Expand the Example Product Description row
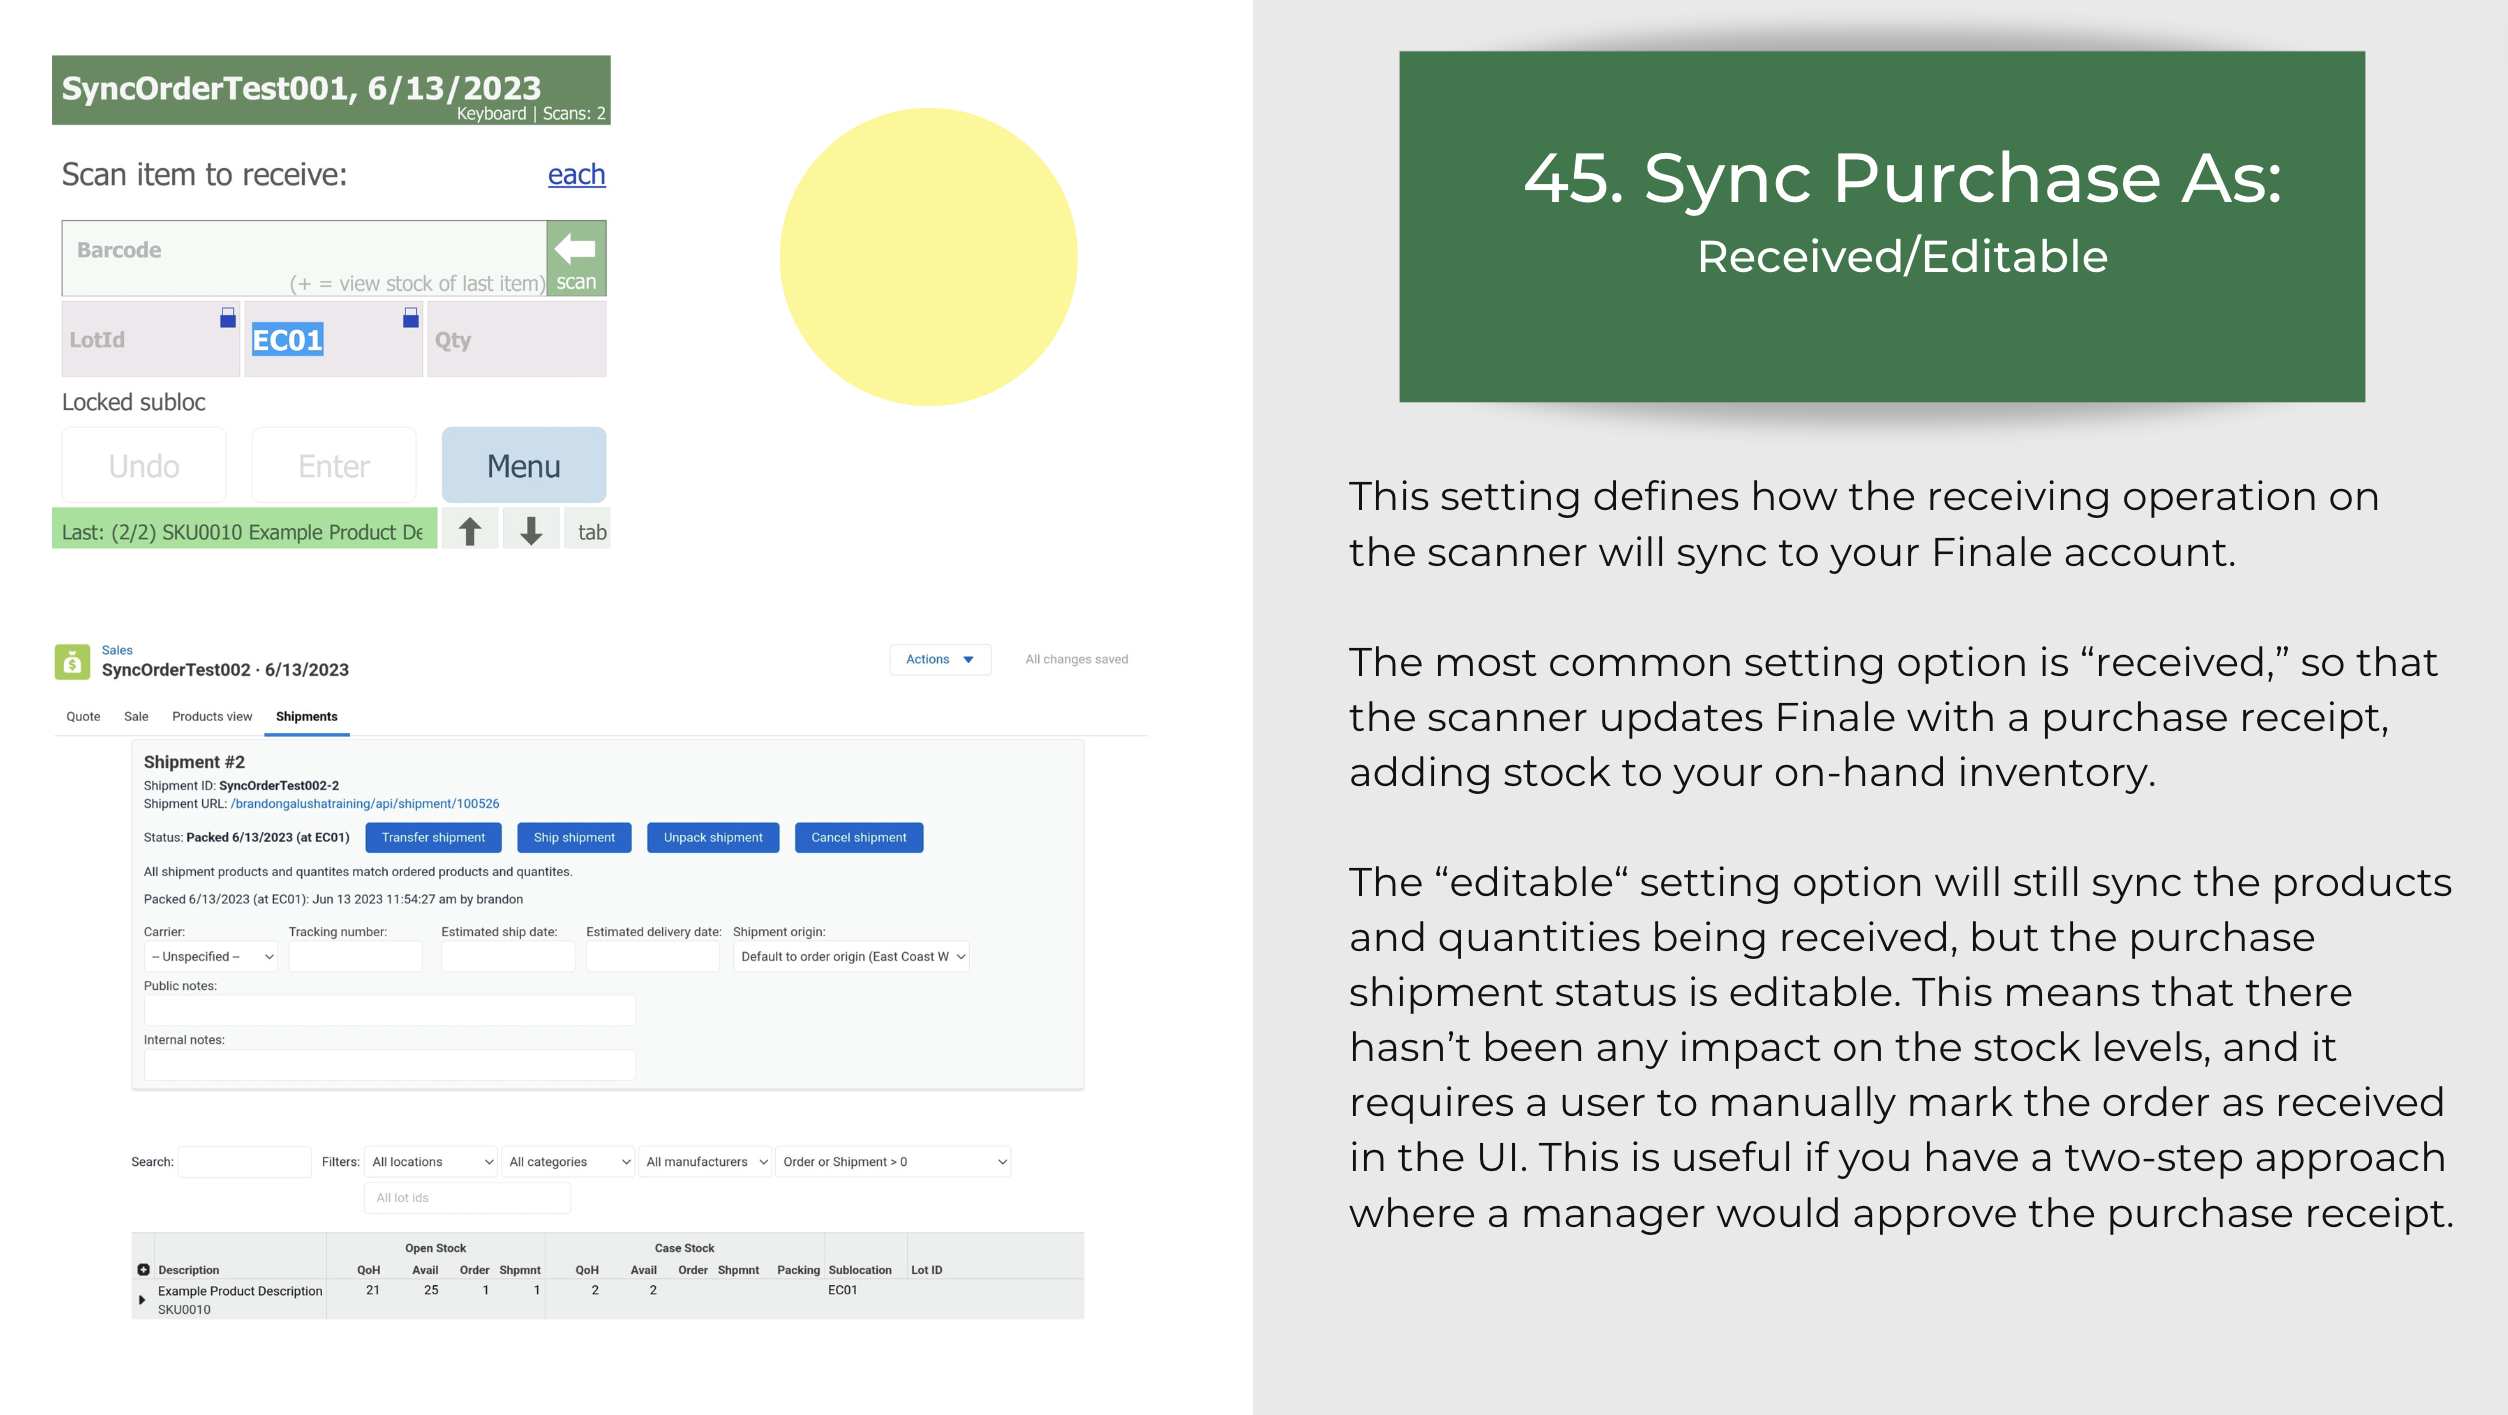 tap(142, 1300)
